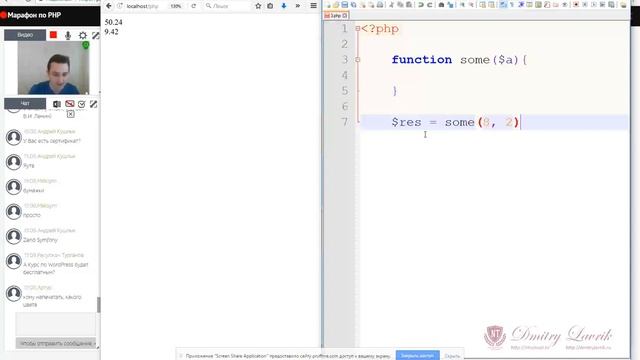Screen dimensions: 640x360
Task: Switch to the Чат tab
Action: coord(25,104)
